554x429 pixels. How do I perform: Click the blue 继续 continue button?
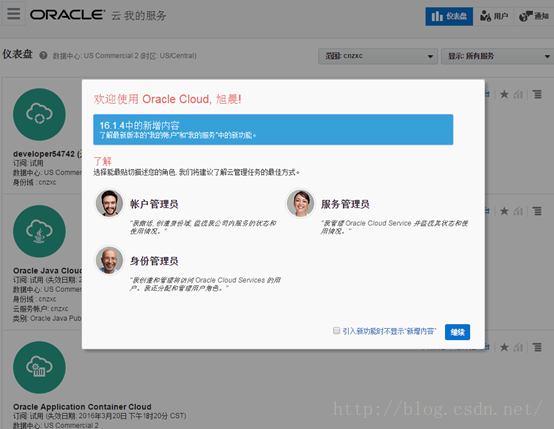click(x=457, y=332)
